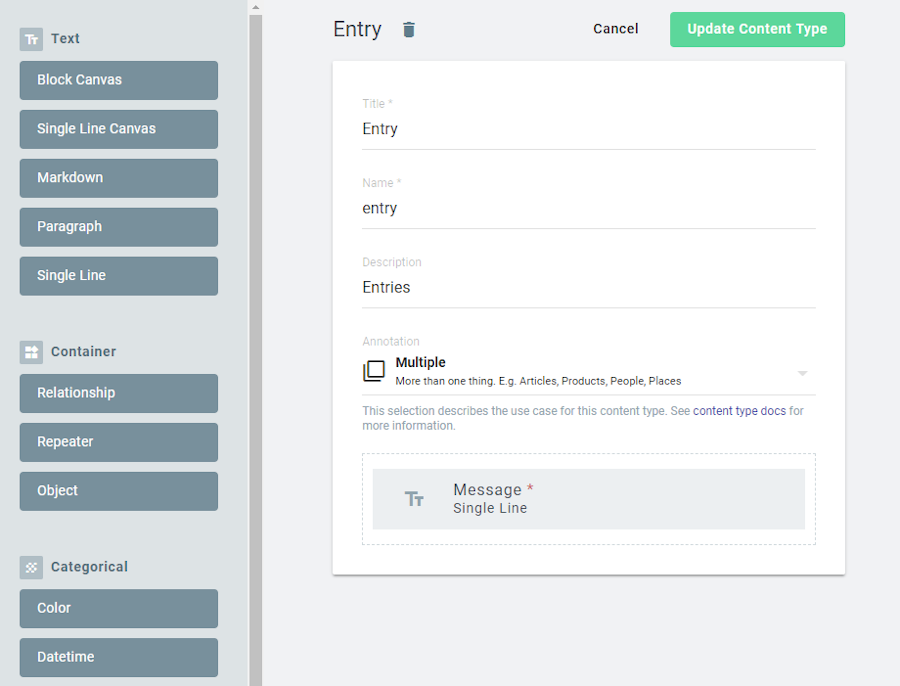Click the Container section heading
Screen dimensions: 900x686
point(83,352)
